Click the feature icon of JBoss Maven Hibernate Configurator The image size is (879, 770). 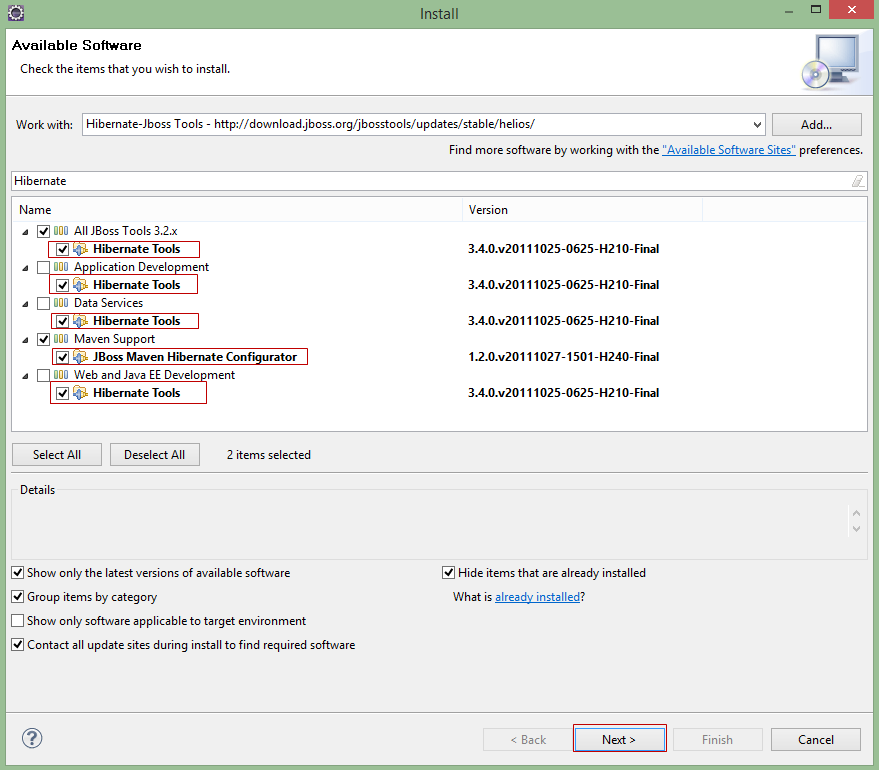(x=81, y=357)
